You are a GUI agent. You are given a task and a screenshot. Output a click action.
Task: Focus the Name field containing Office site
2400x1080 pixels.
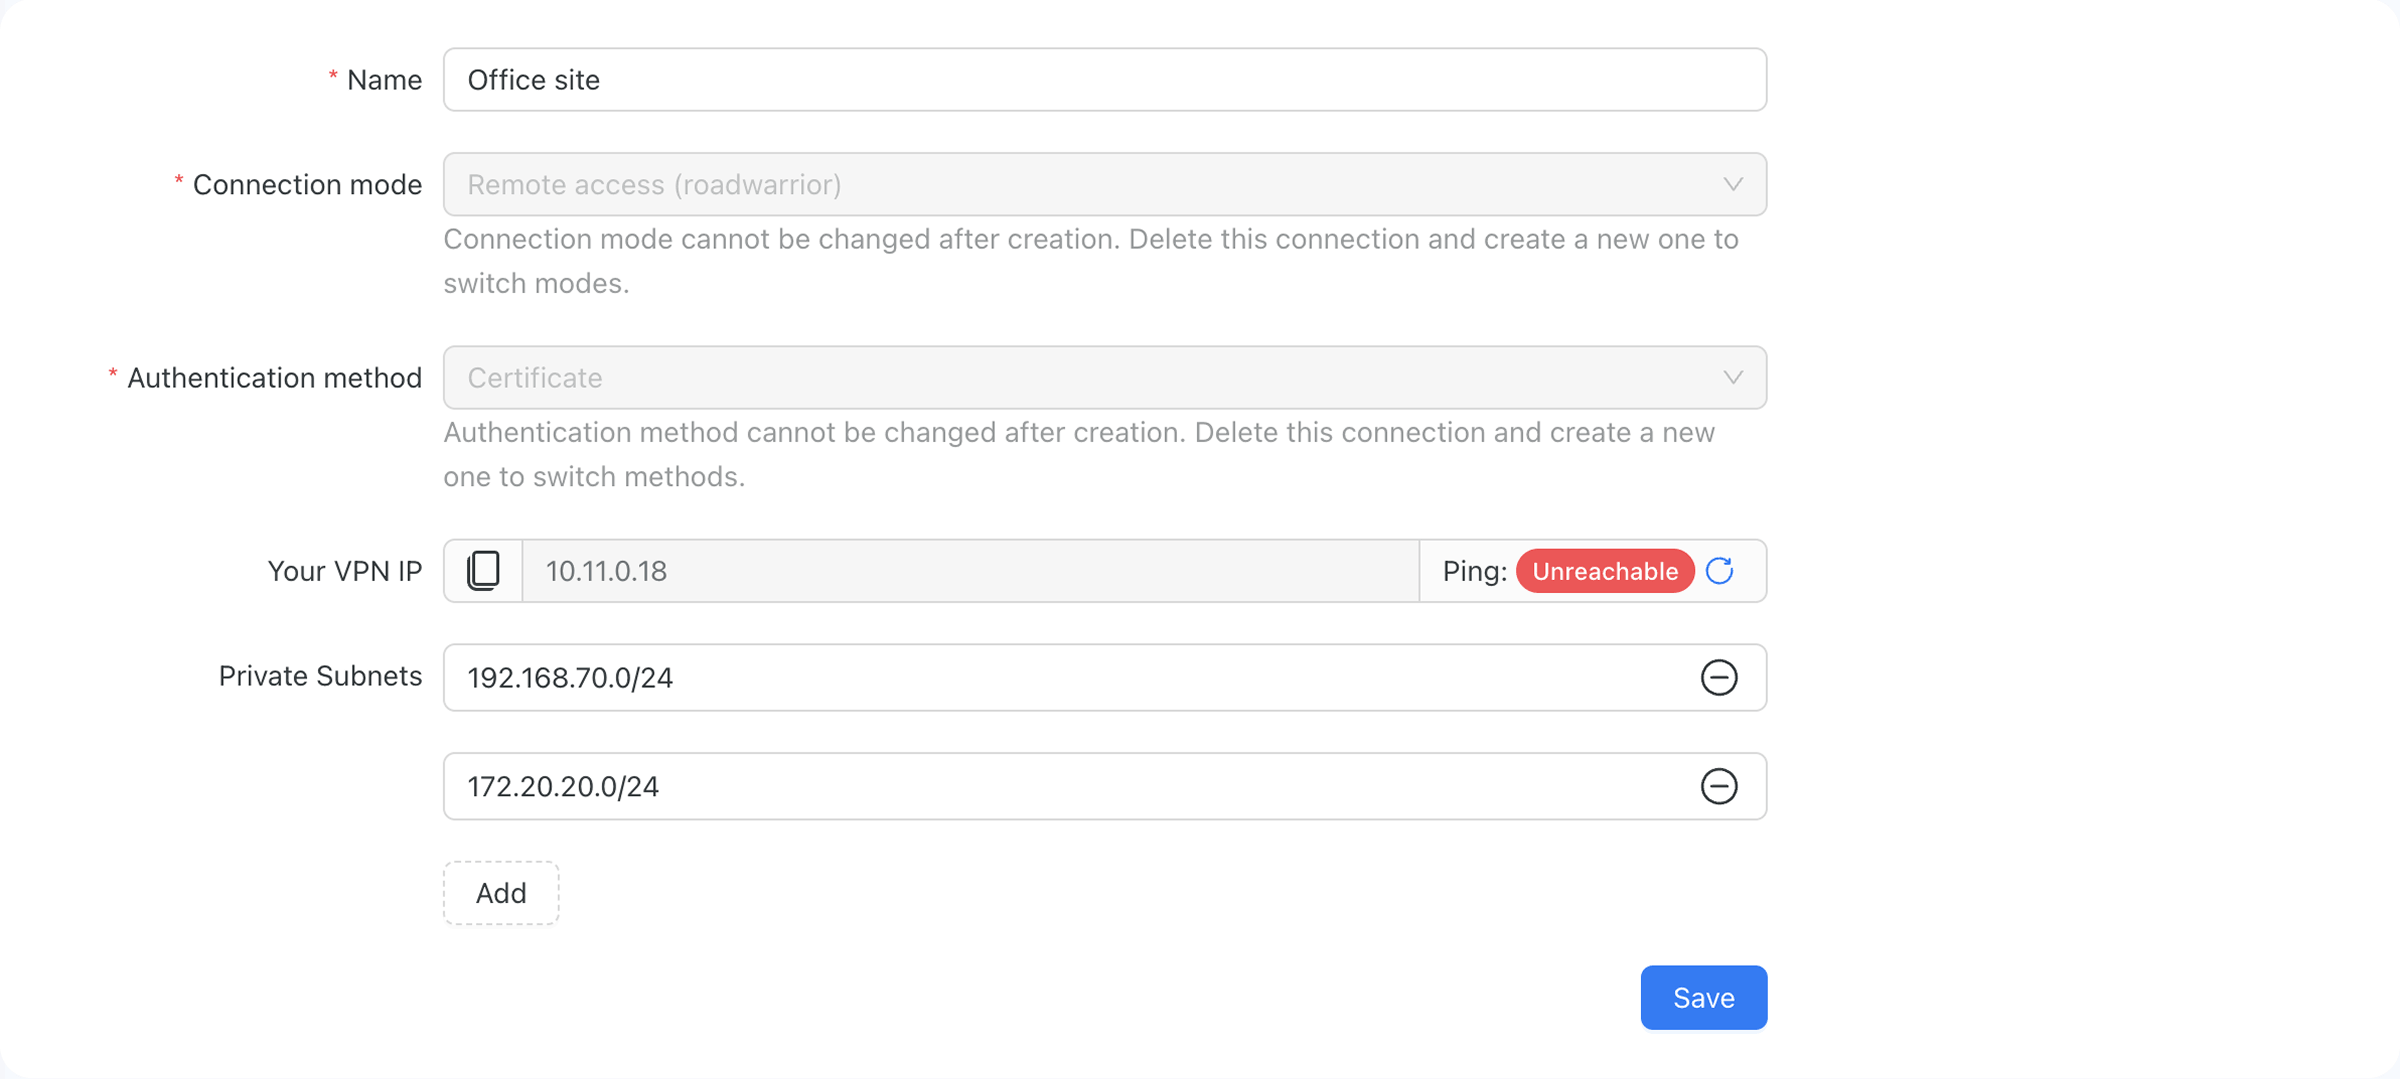(1105, 80)
